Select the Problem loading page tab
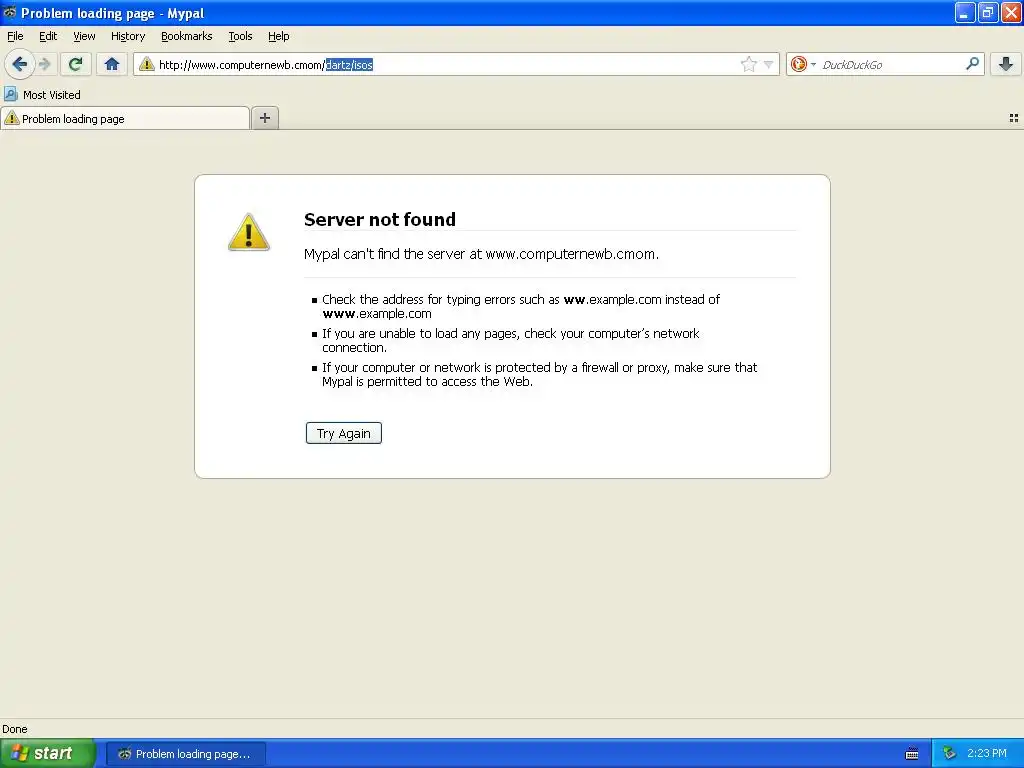 tap(125, 118)
